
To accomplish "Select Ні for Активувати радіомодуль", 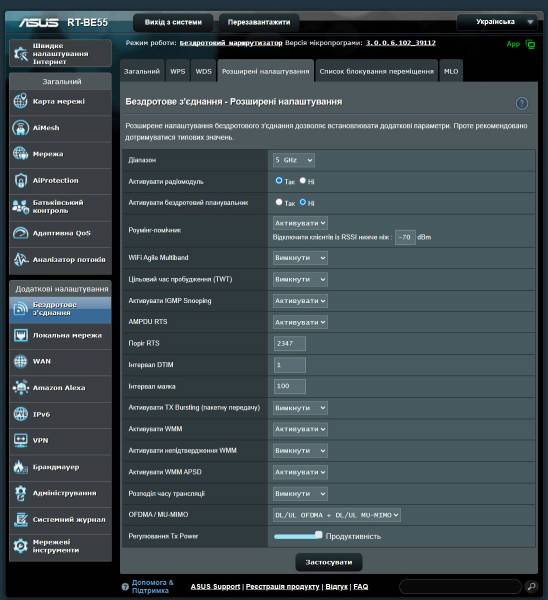I will click(x=303, y=180).
